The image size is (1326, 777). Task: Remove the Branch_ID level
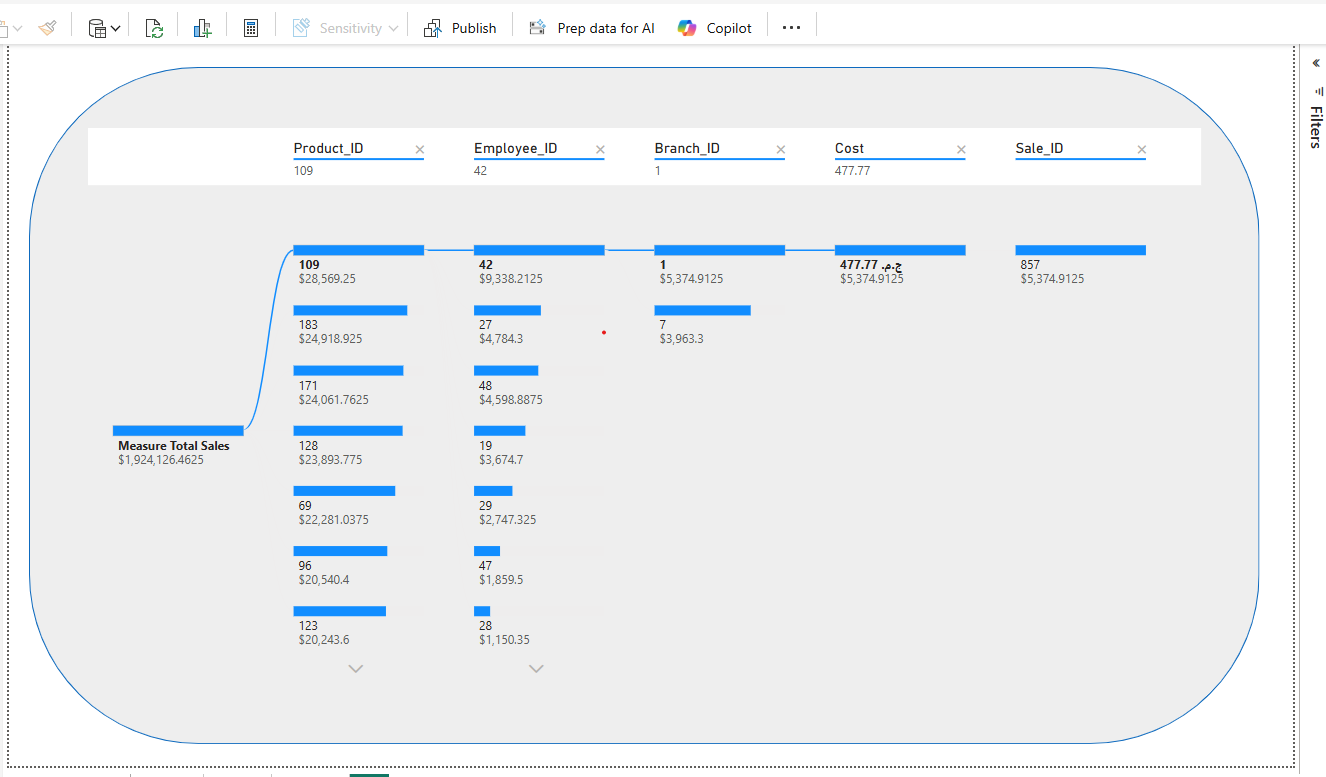click(x=781, y=150)
